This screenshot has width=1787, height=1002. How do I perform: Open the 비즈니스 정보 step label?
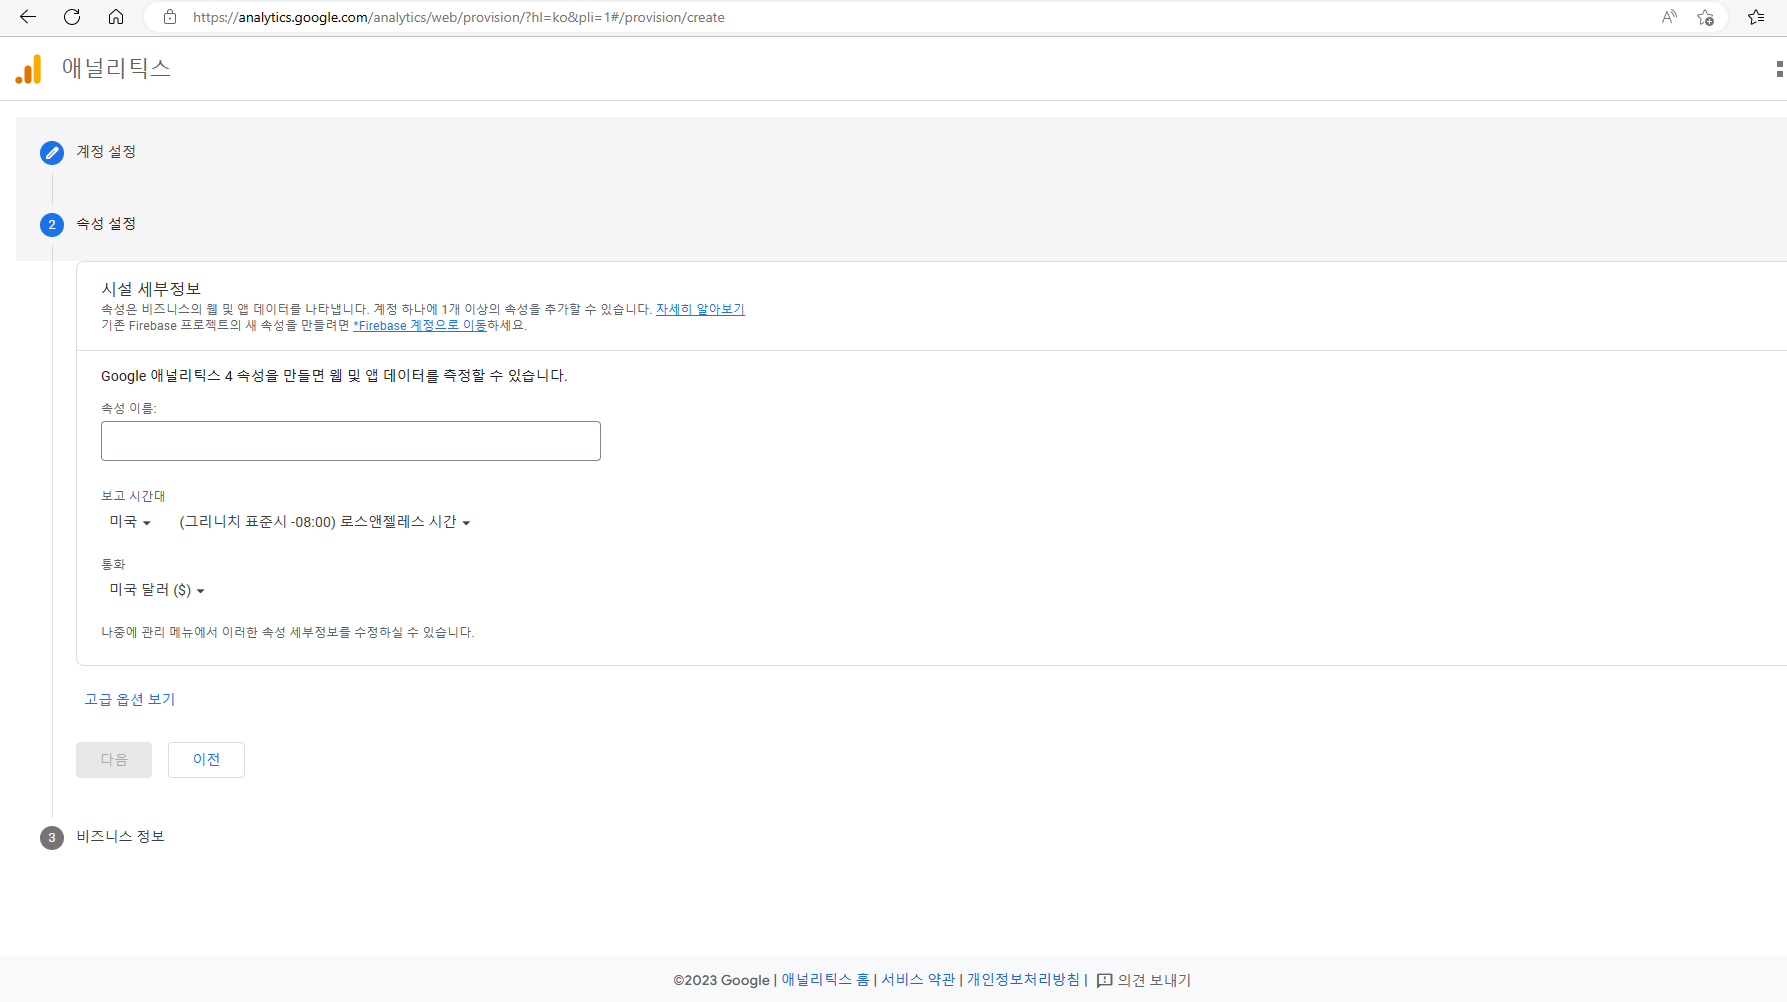pos(121,836)
